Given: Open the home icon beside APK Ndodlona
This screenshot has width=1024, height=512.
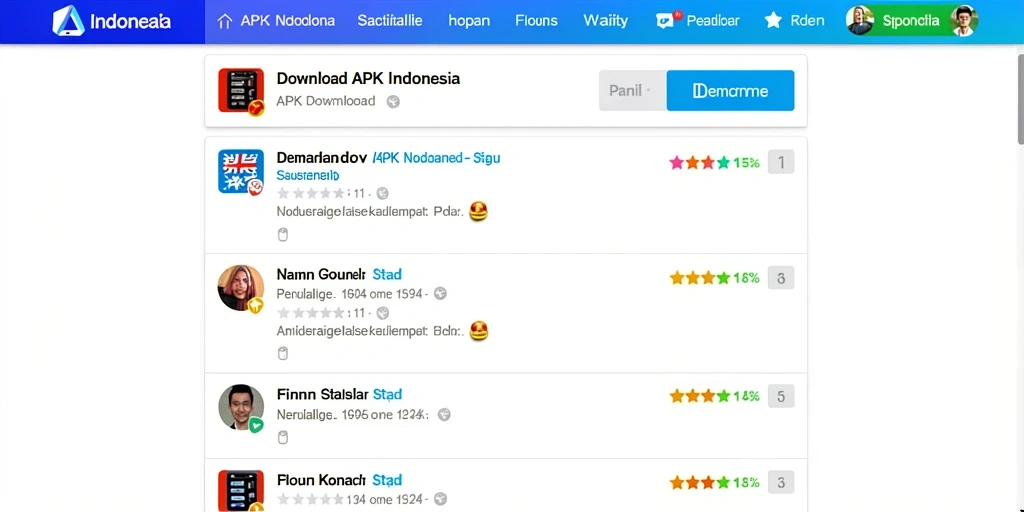Looking at the screenshot, I should (224, 21).
